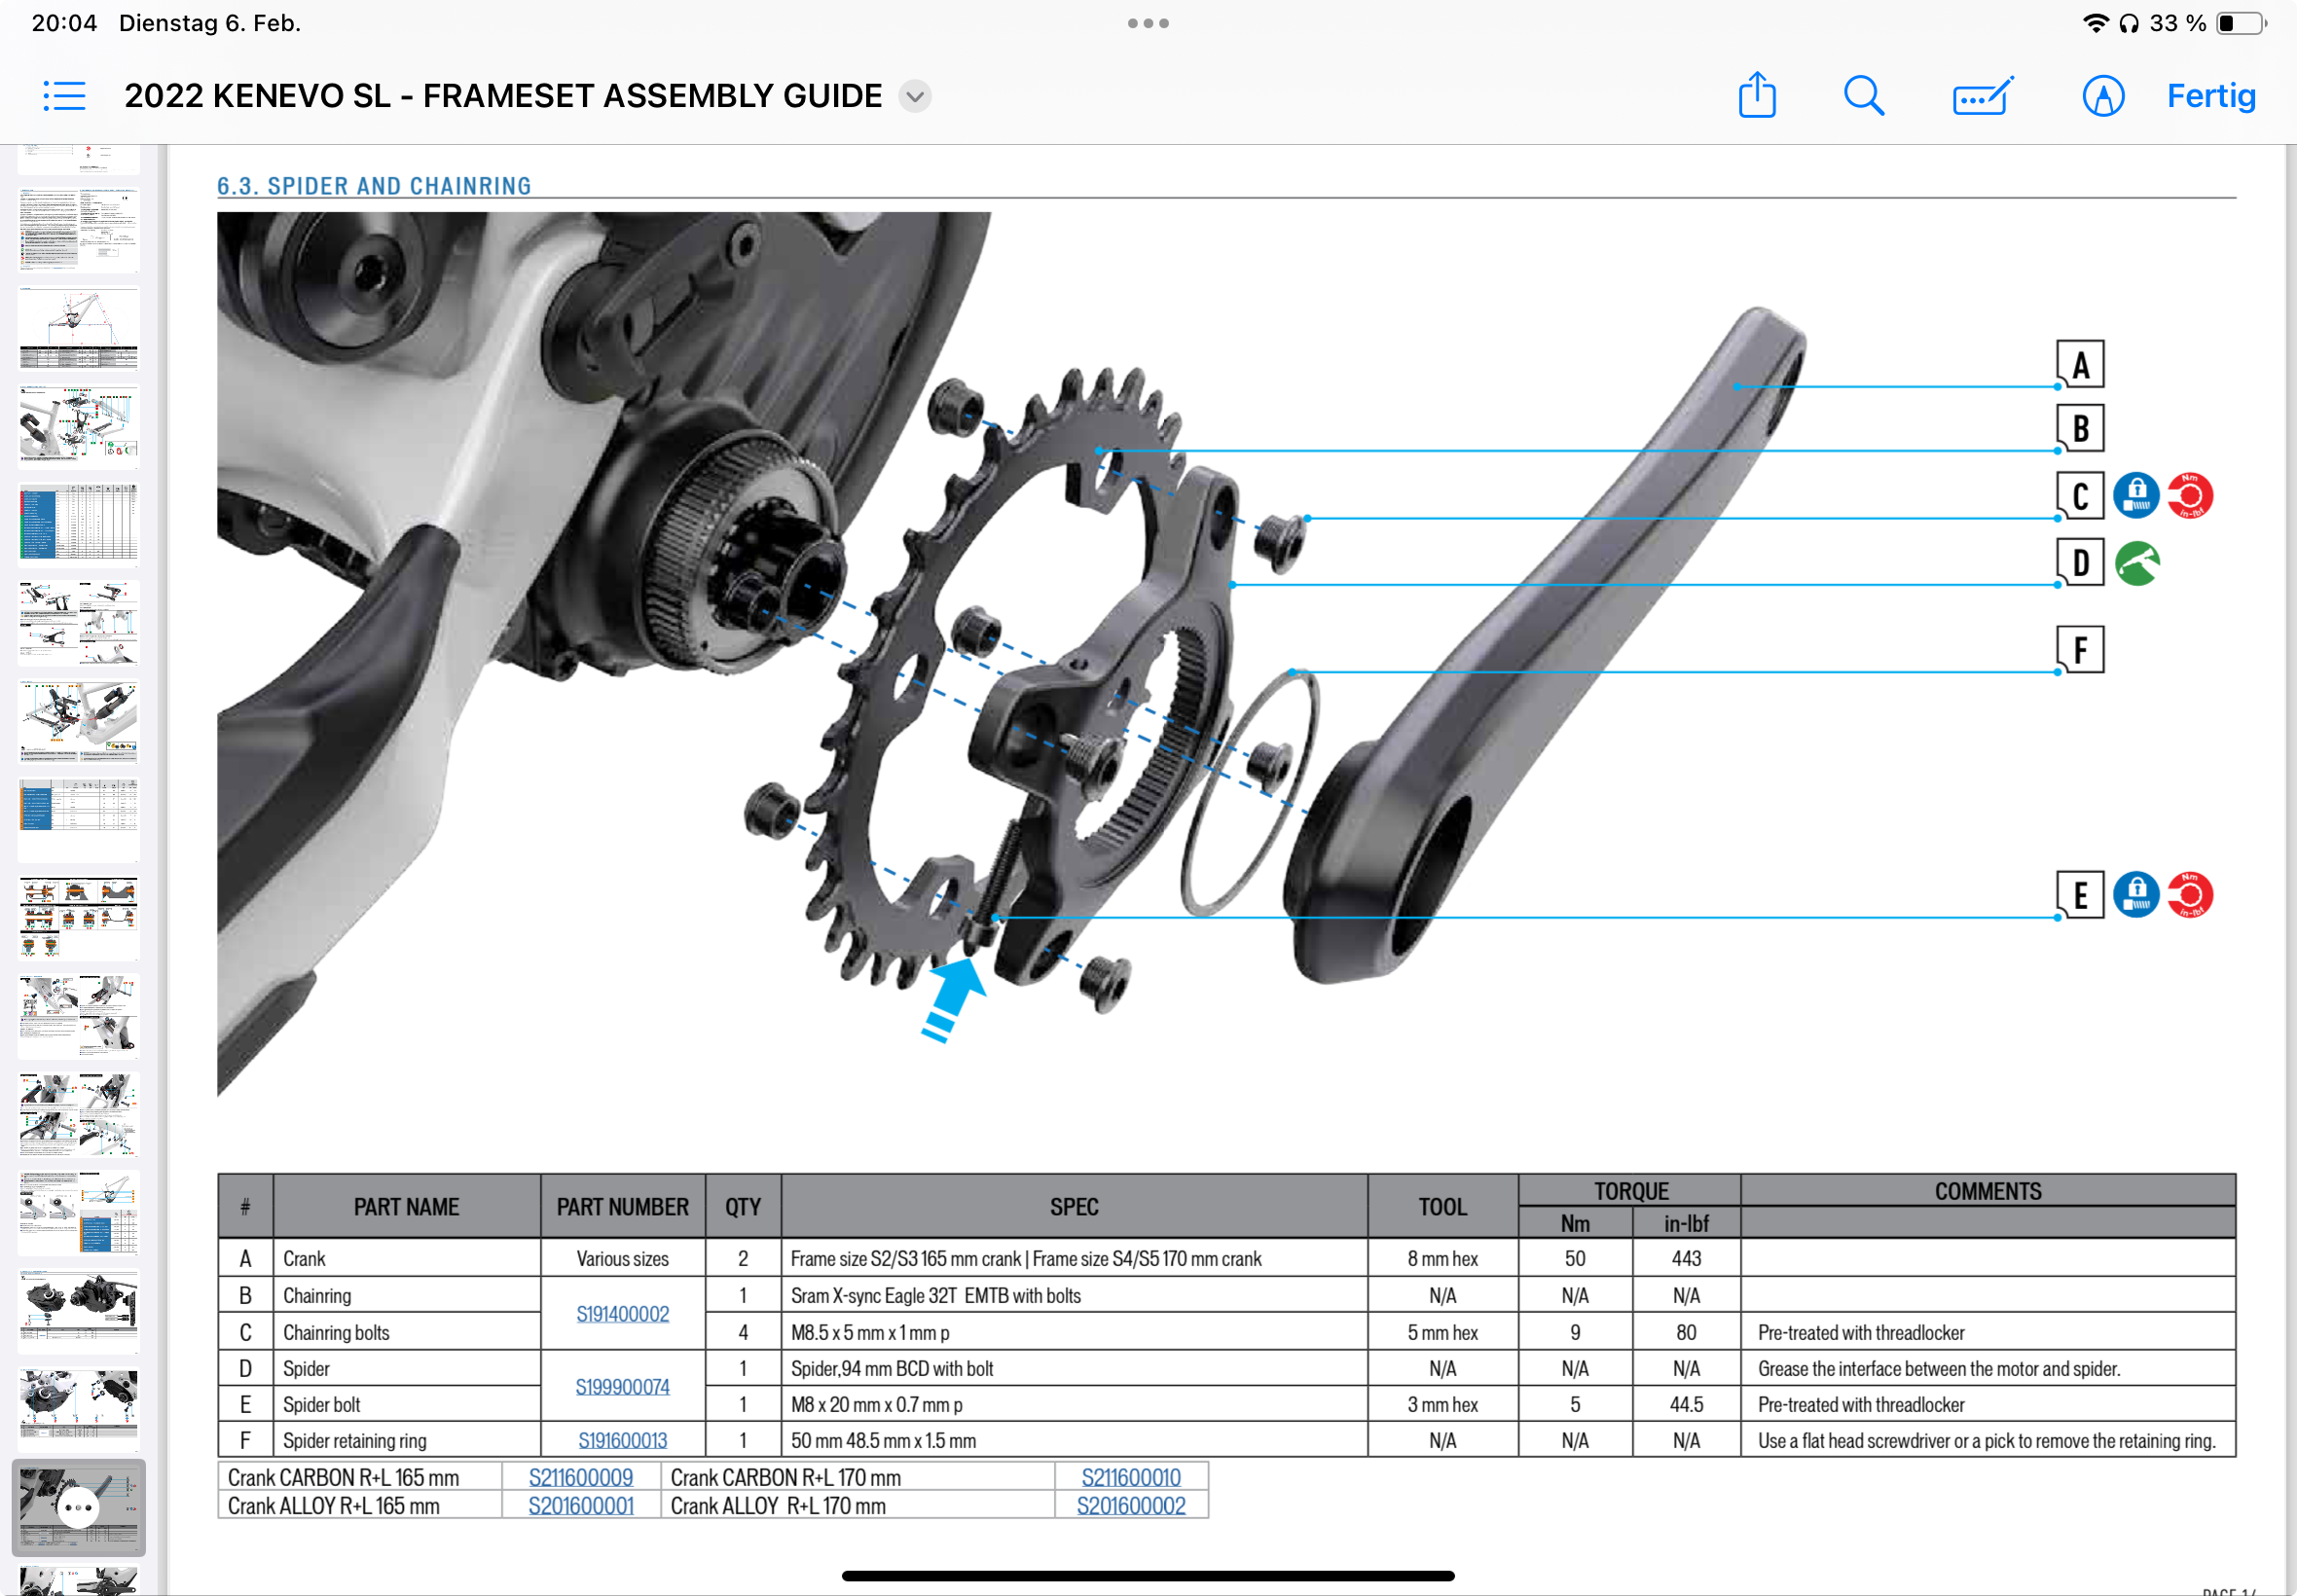
Task: Open the colorful frame exploded-view thumbnail
Action: coord(79,426)
